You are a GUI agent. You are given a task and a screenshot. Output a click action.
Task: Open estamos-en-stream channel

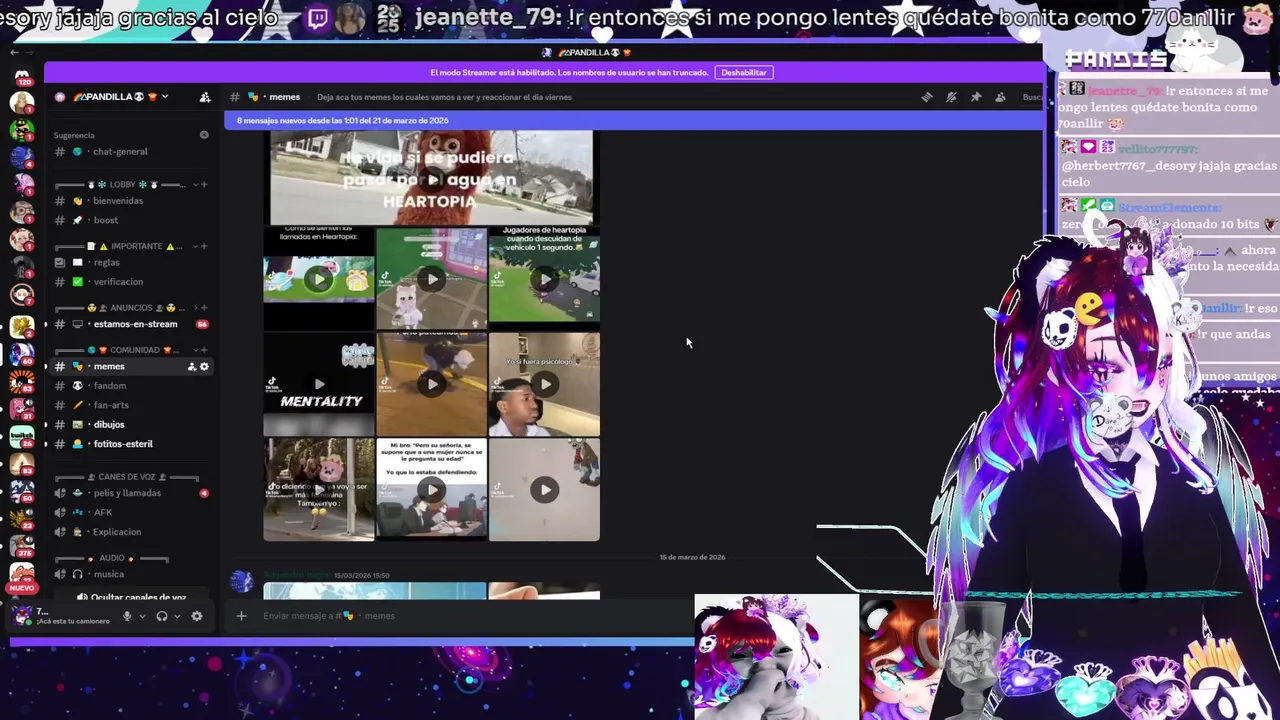click(132, 324)
